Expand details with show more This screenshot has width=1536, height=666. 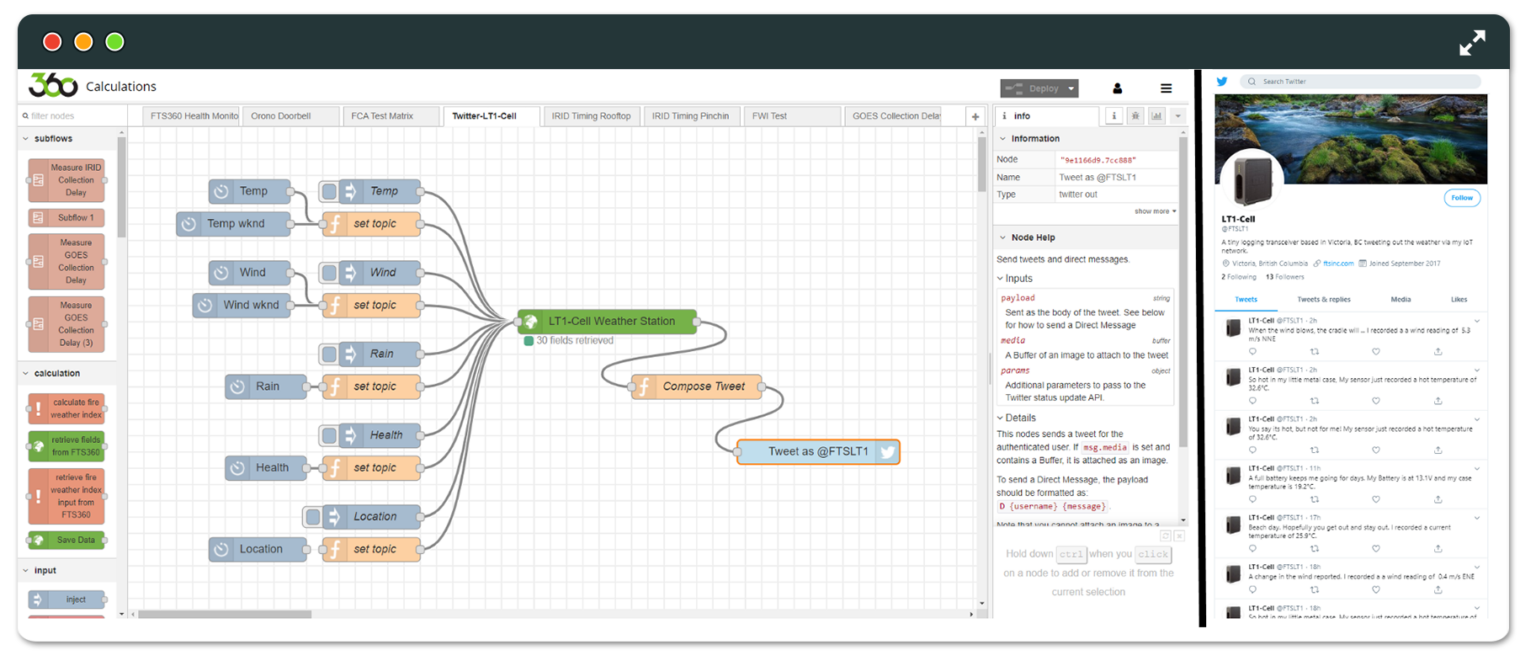click(x=1155, y=211)
